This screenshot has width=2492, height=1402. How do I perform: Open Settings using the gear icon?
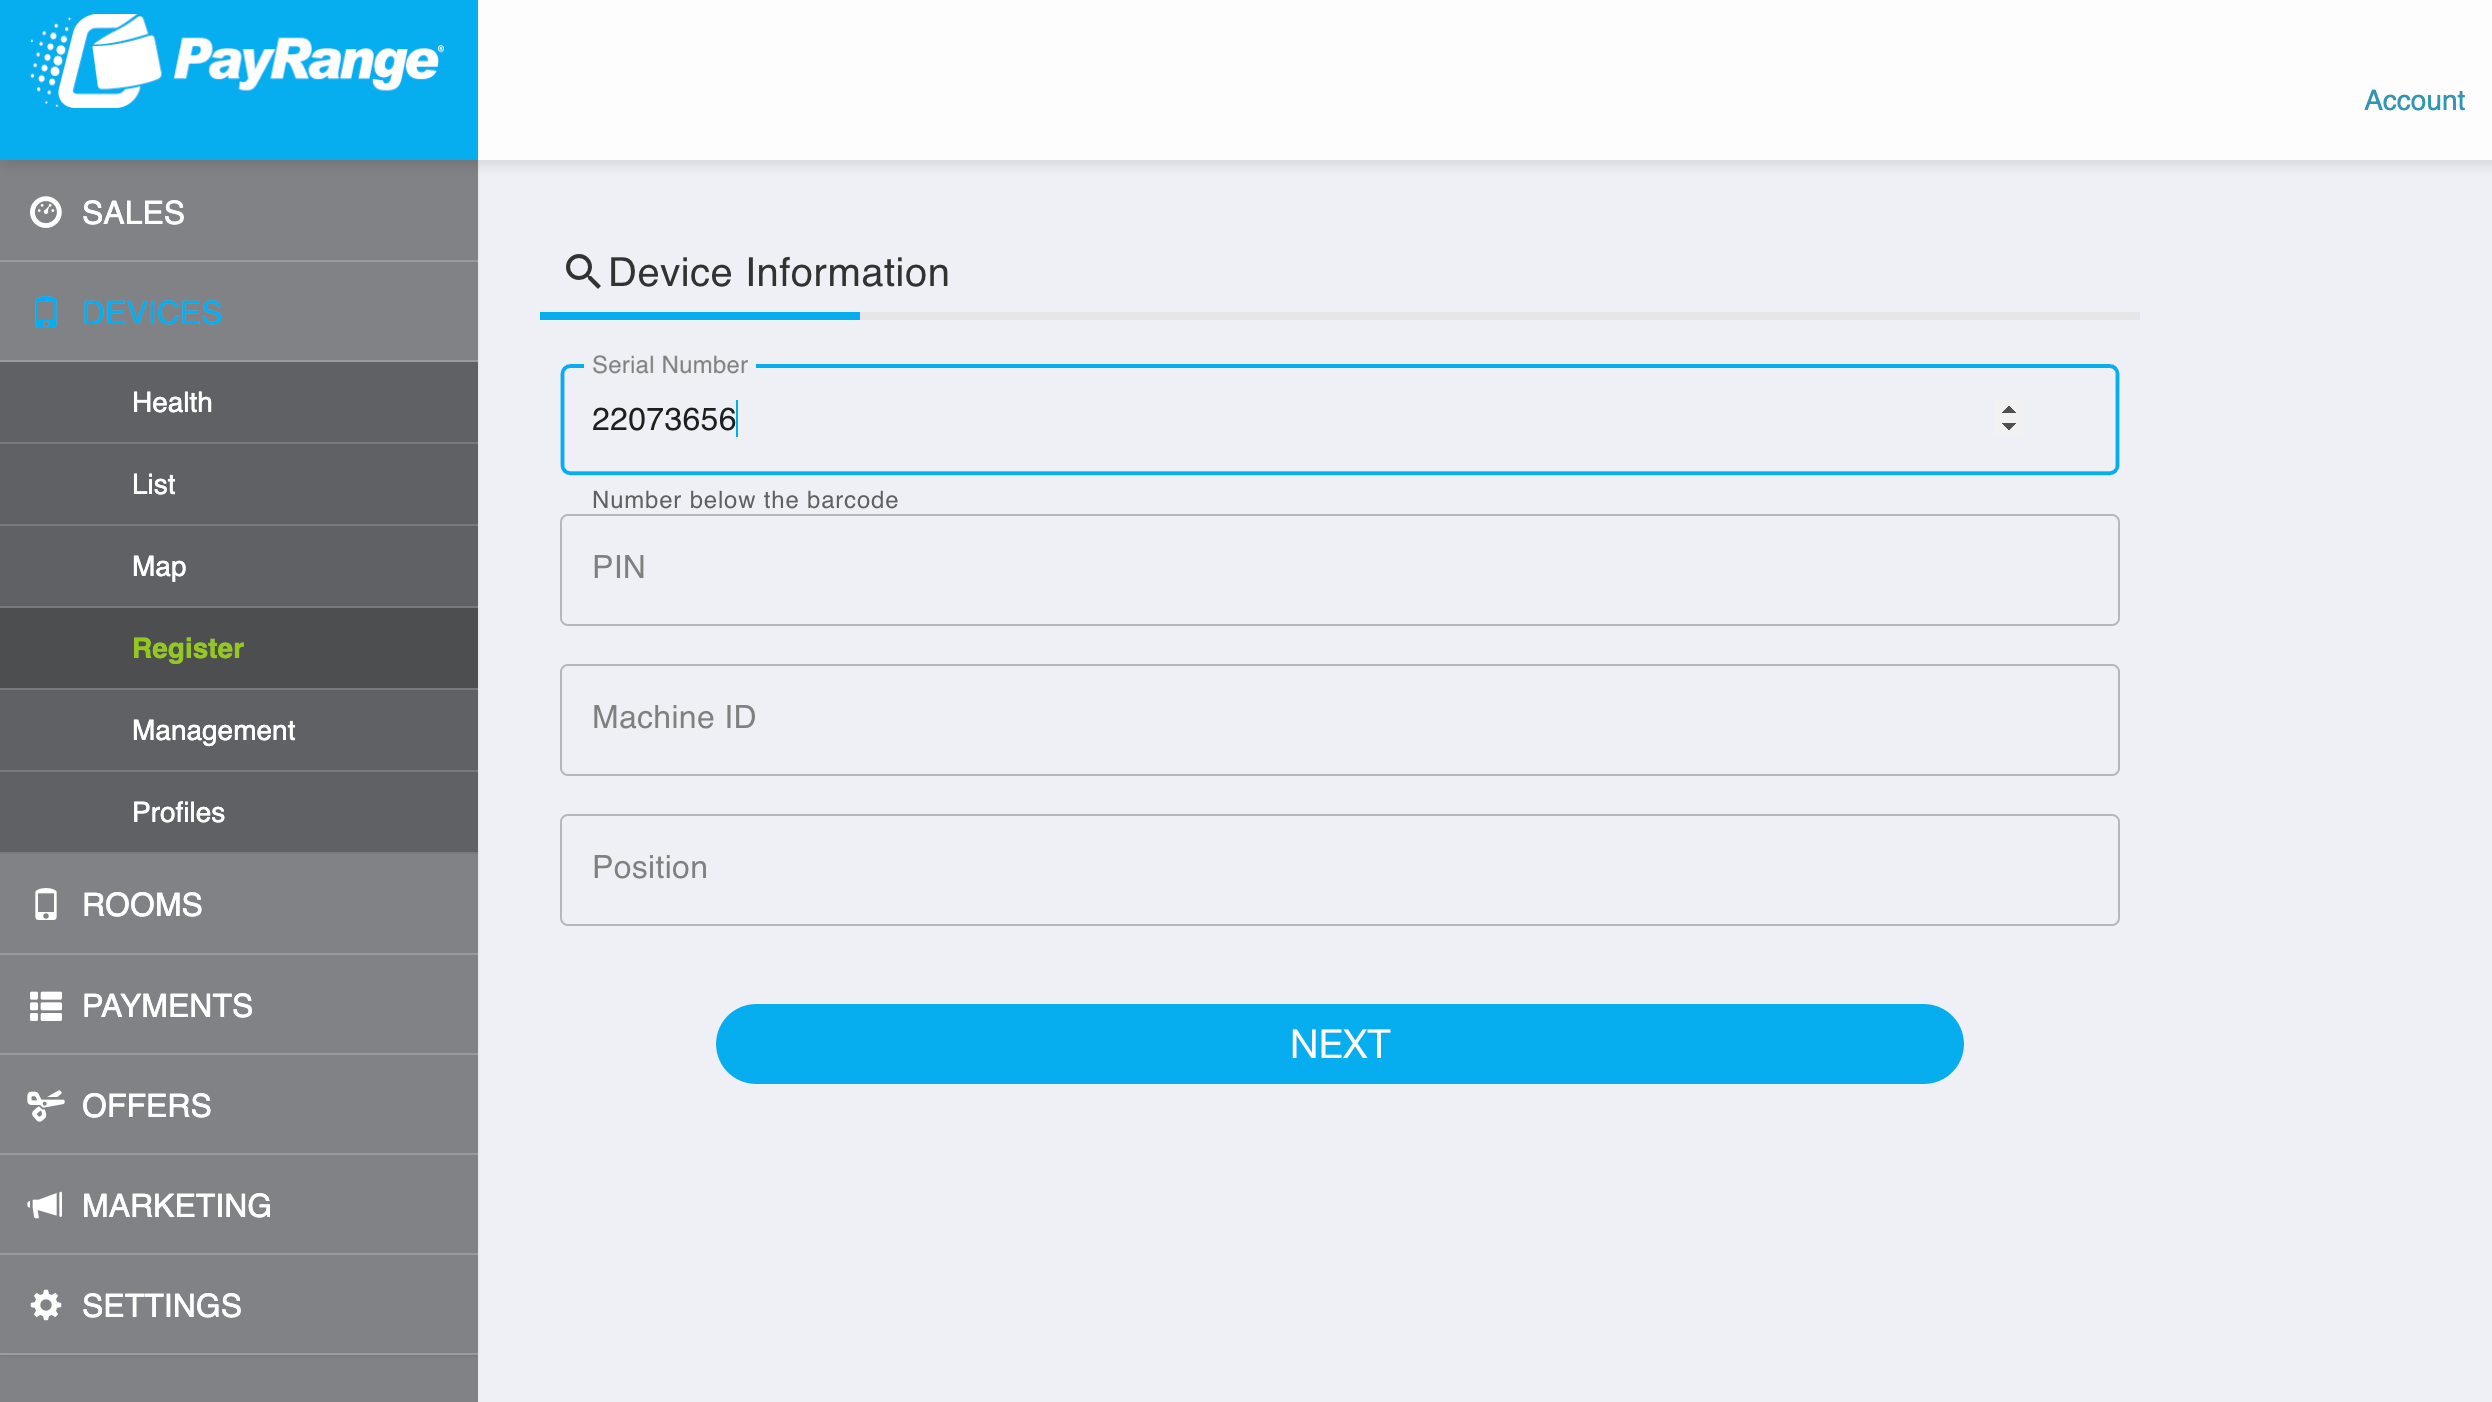point(46,1305)
